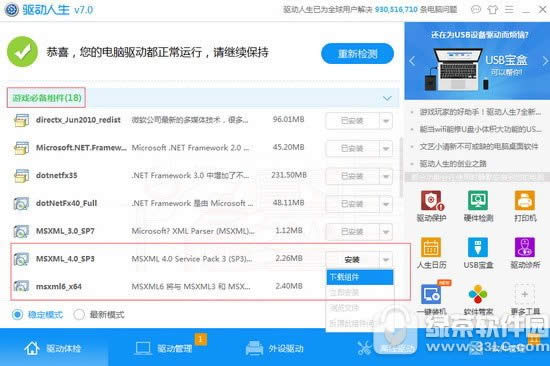Screen dimensions: 550x366
Task: Click the 游戏必备组件(18) section header
Action: [47, 98]
